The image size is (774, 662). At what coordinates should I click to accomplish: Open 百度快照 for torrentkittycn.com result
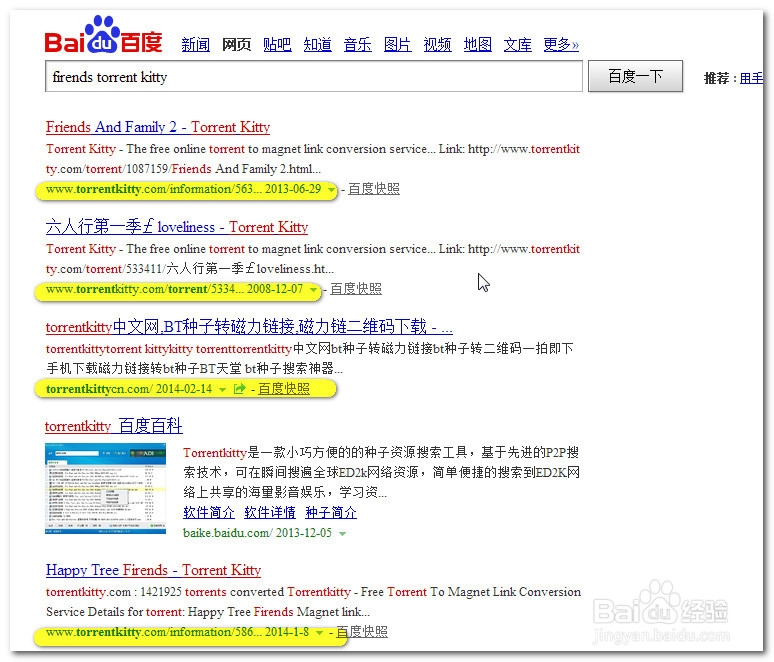pyautogui.click(x=284, y=389)
